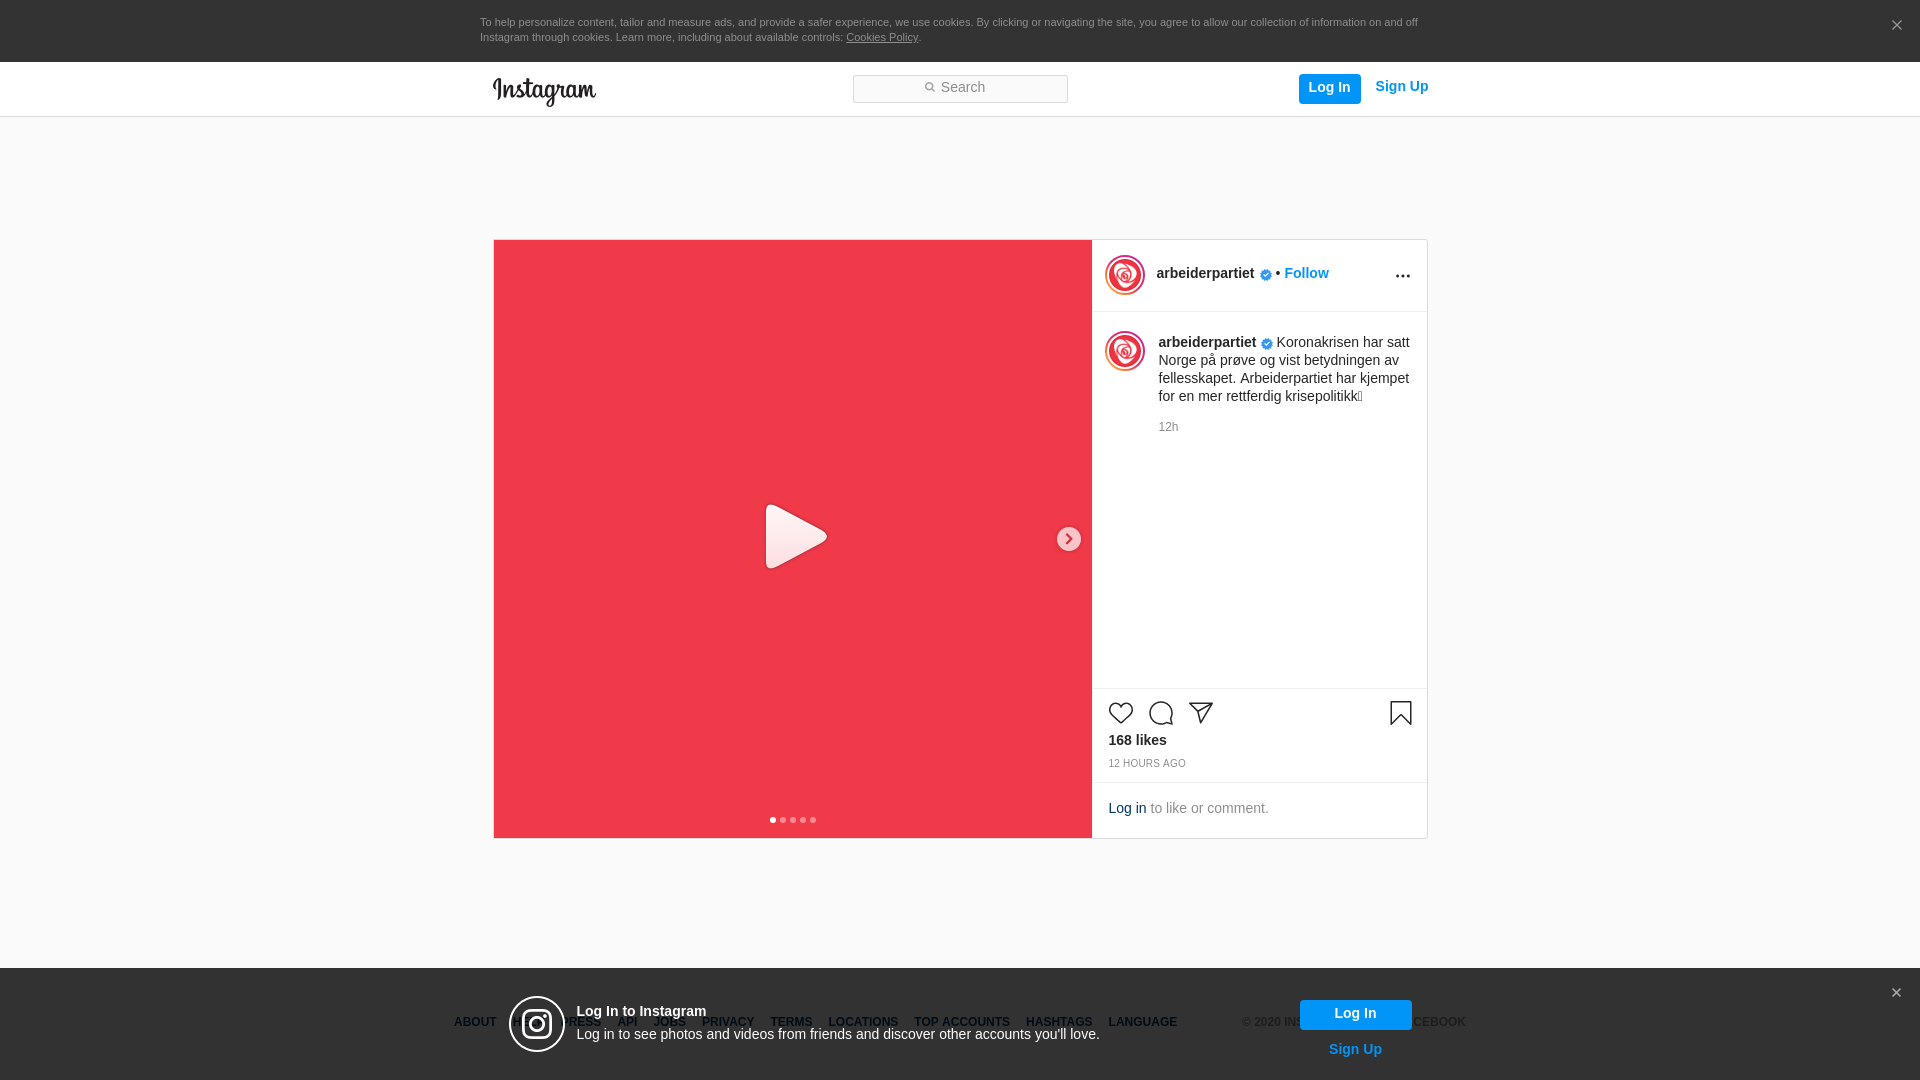Open the Sign Up link in header
This screenshot has height=1080, width=1920.
1401,86
